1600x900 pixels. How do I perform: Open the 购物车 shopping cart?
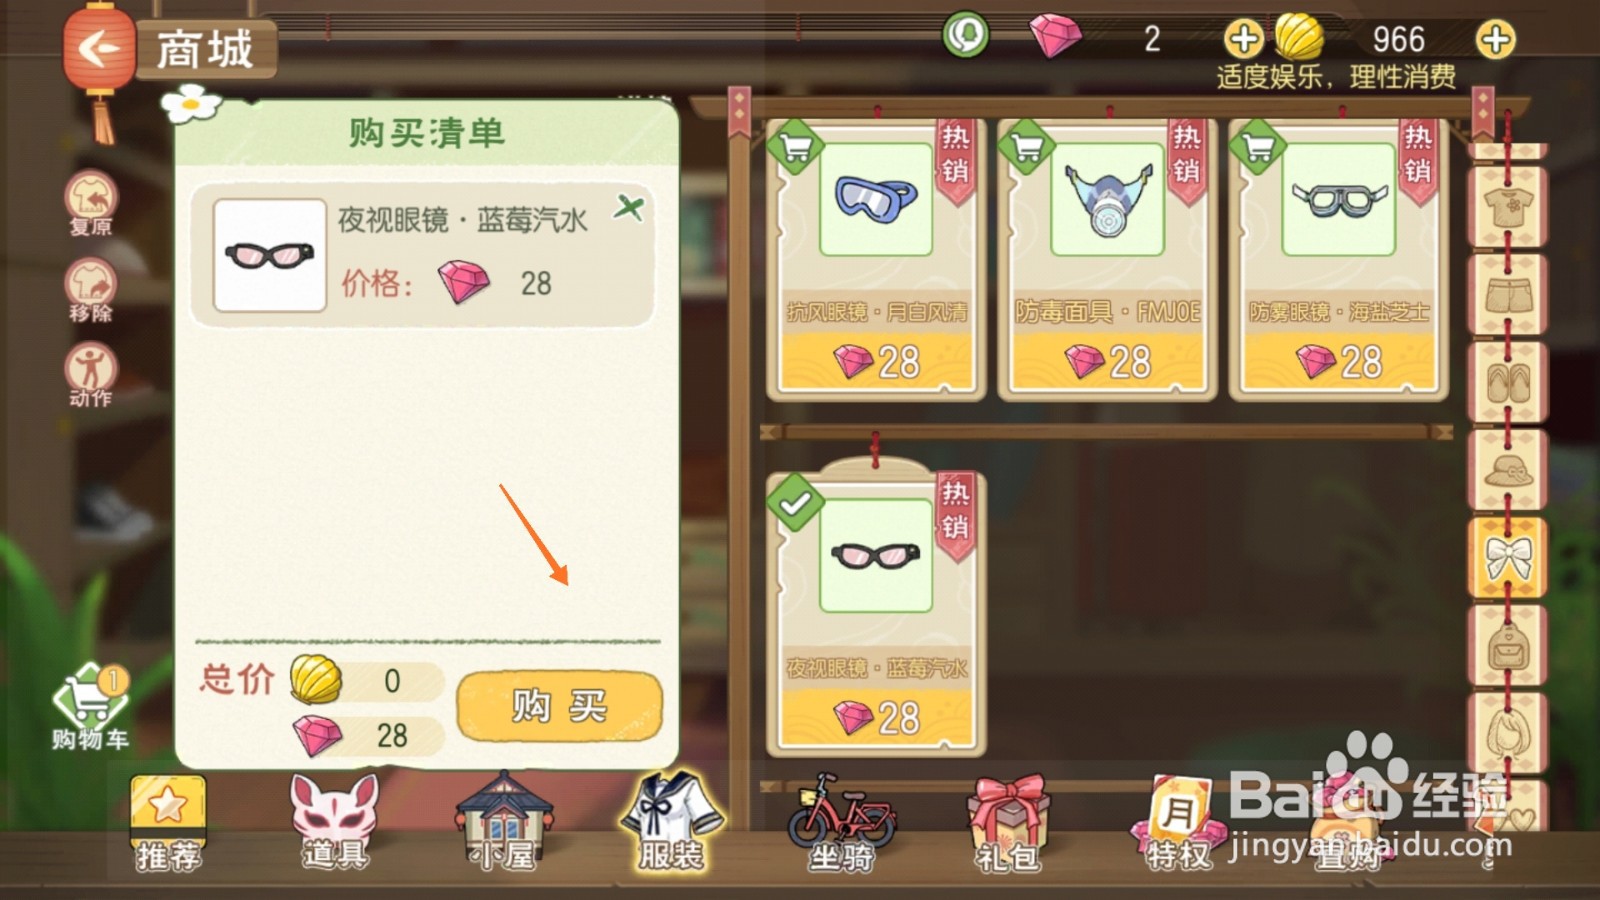coord(90,707)
